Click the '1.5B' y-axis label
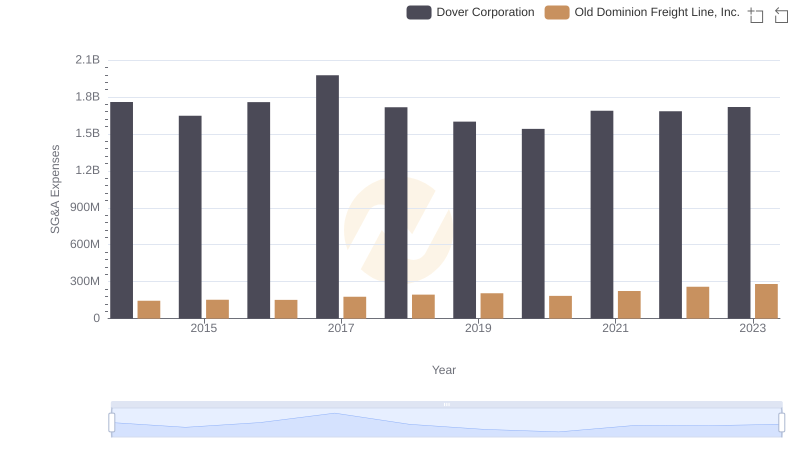800x461 pixels. [87, 134]
